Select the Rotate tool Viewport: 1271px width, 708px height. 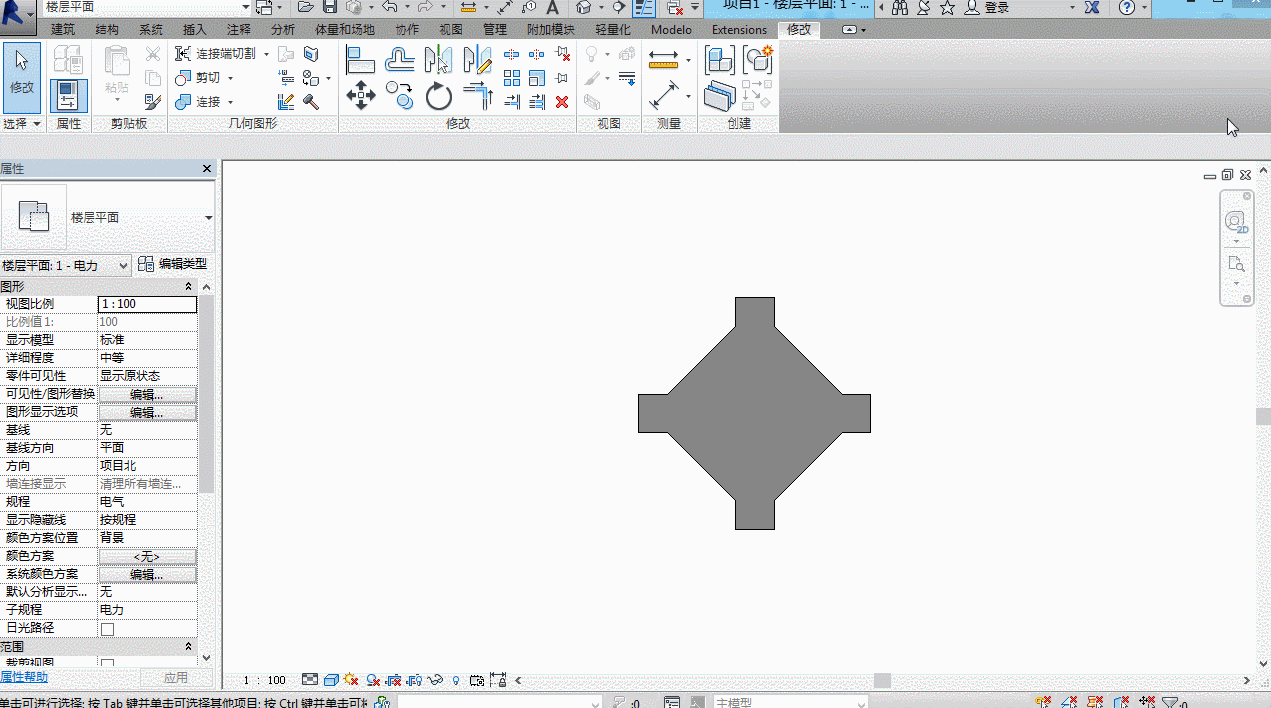pos(439,97)
